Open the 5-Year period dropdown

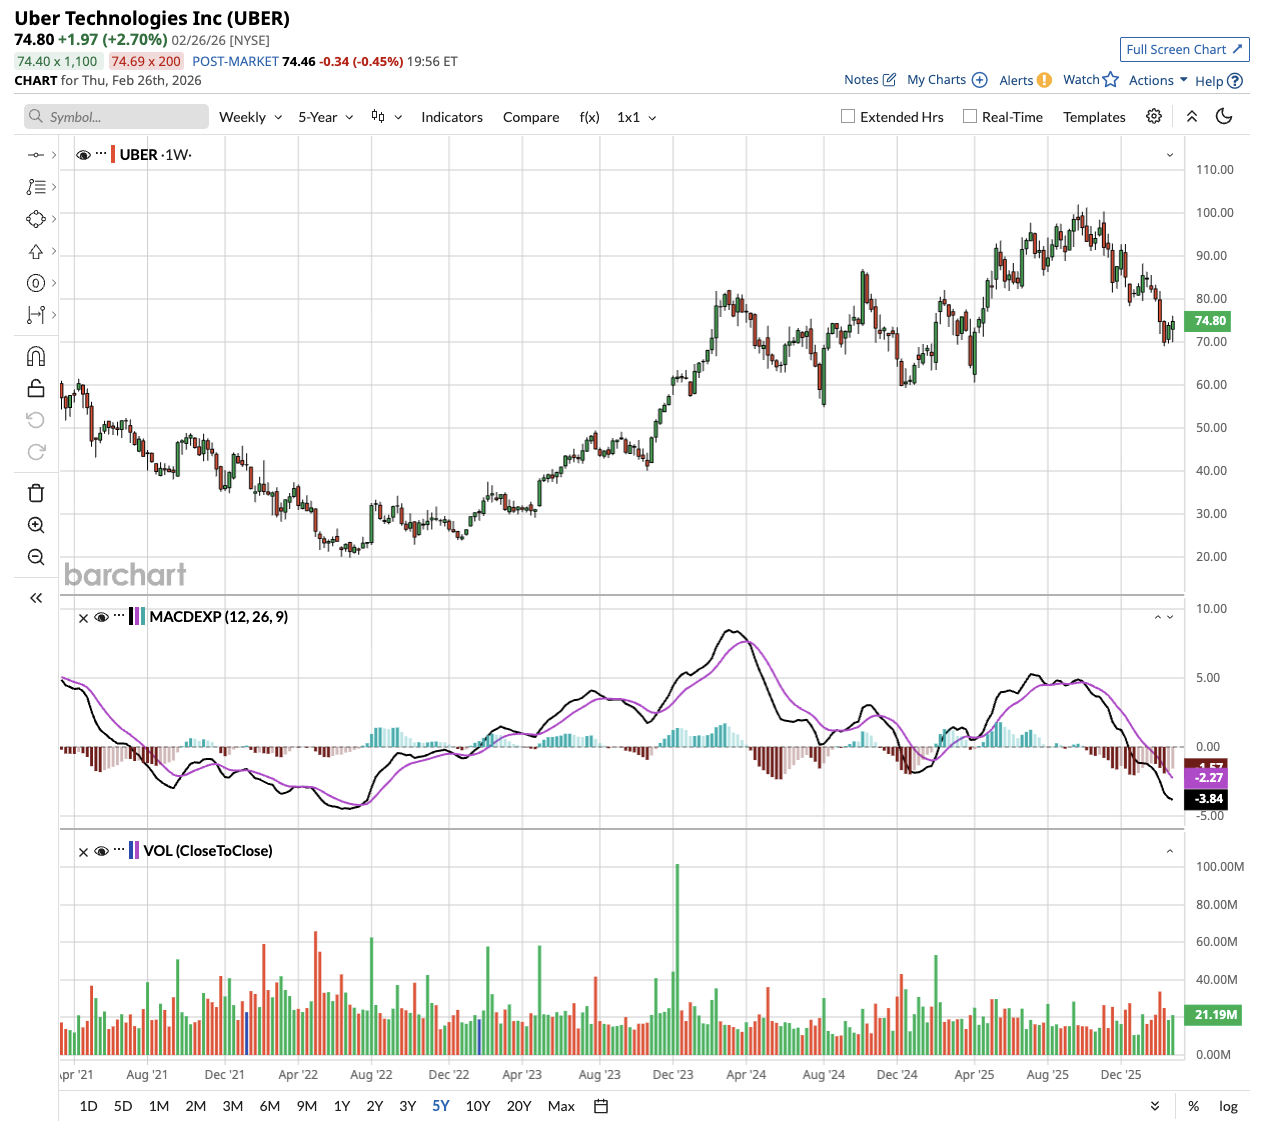click(x=326, y=117)
